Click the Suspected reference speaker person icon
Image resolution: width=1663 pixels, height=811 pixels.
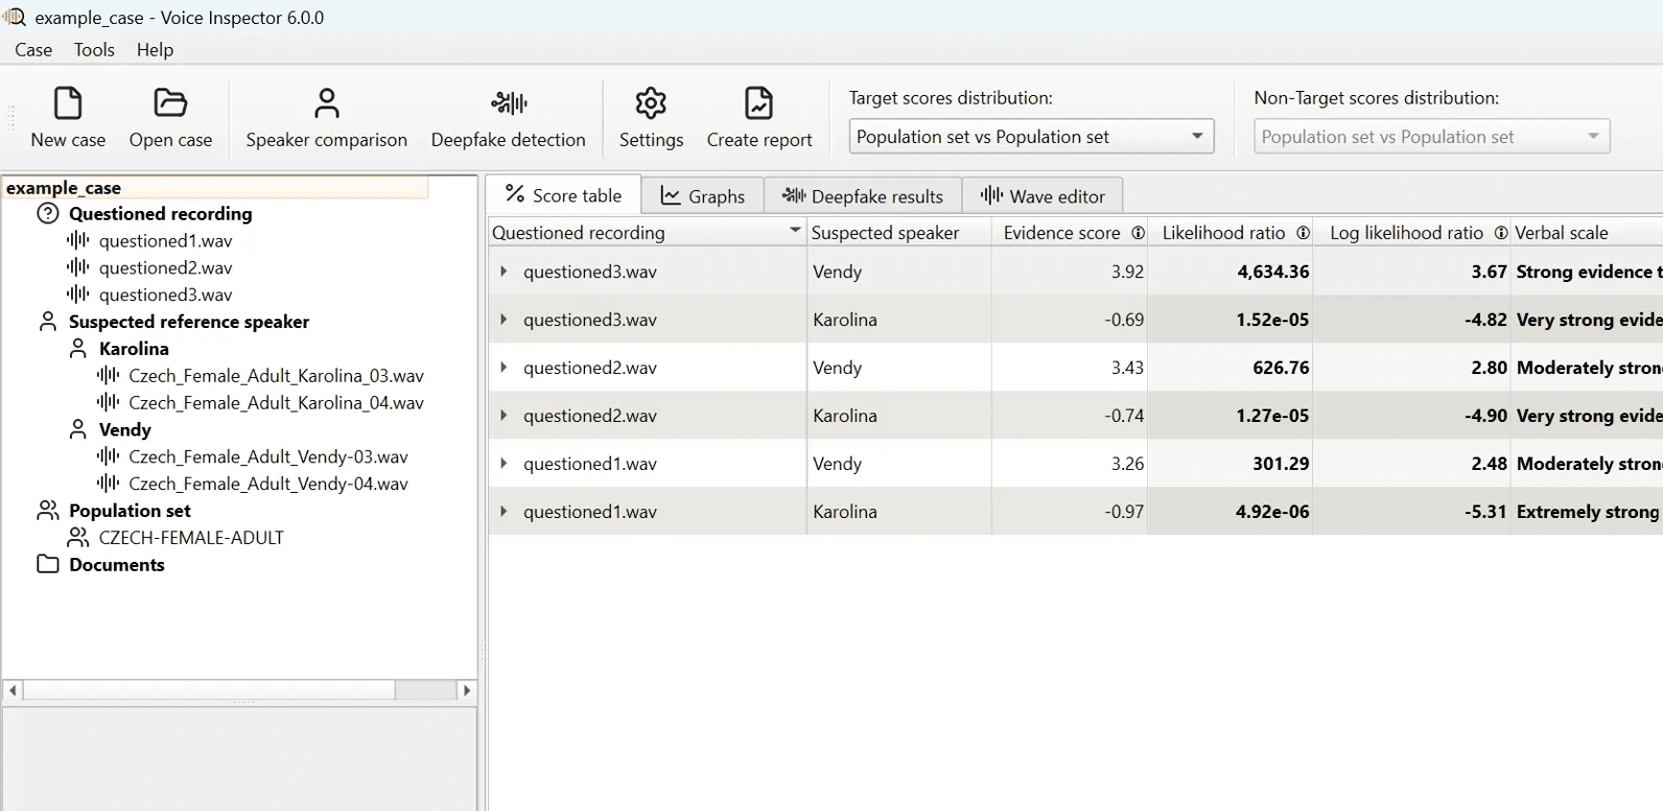(48, 321)
